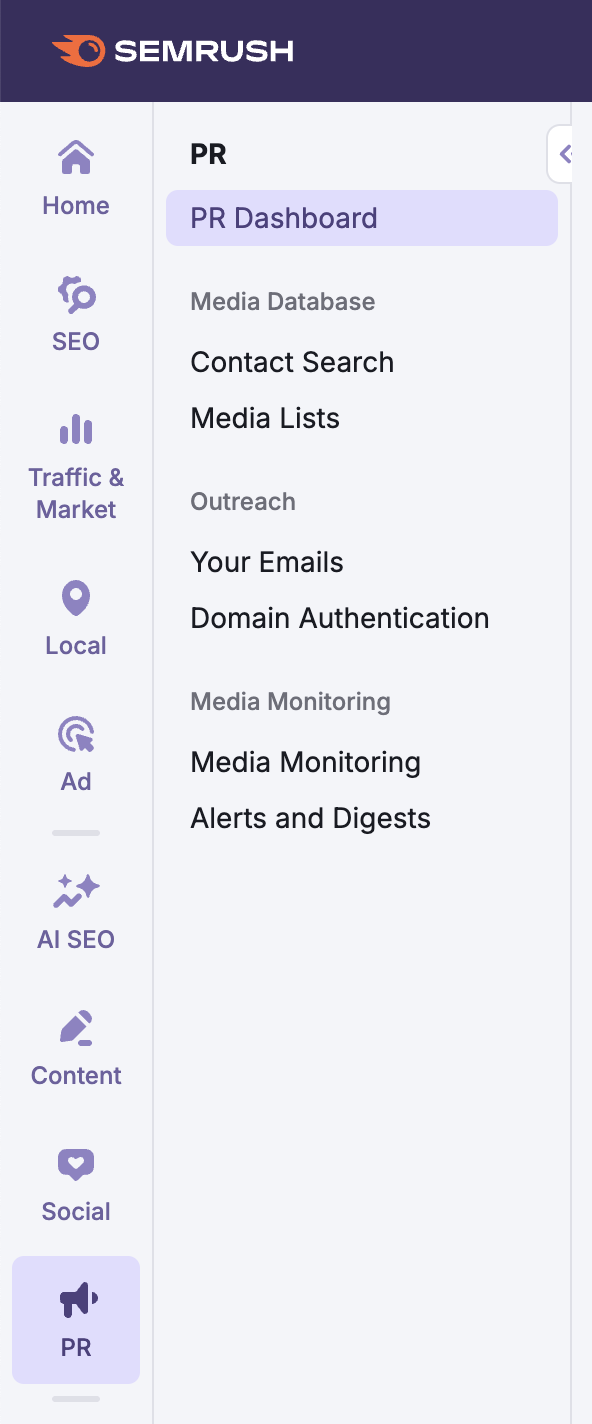Open Domain Authentication
592x1424 pixels.
(x=340, y=618)
